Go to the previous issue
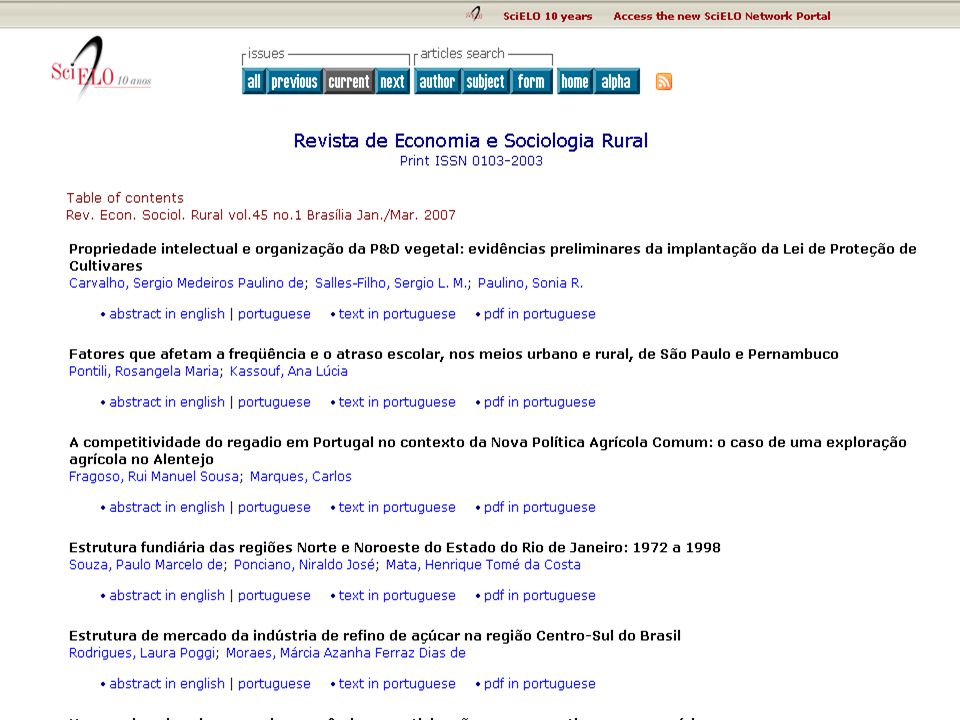Screen dimensions: 960x720 click(294, 81)
